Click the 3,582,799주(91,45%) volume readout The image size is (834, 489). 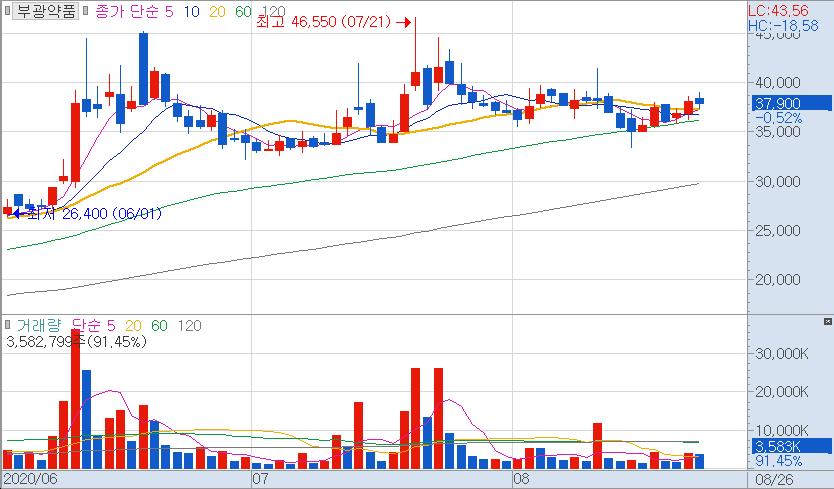[x=76, y=342]
